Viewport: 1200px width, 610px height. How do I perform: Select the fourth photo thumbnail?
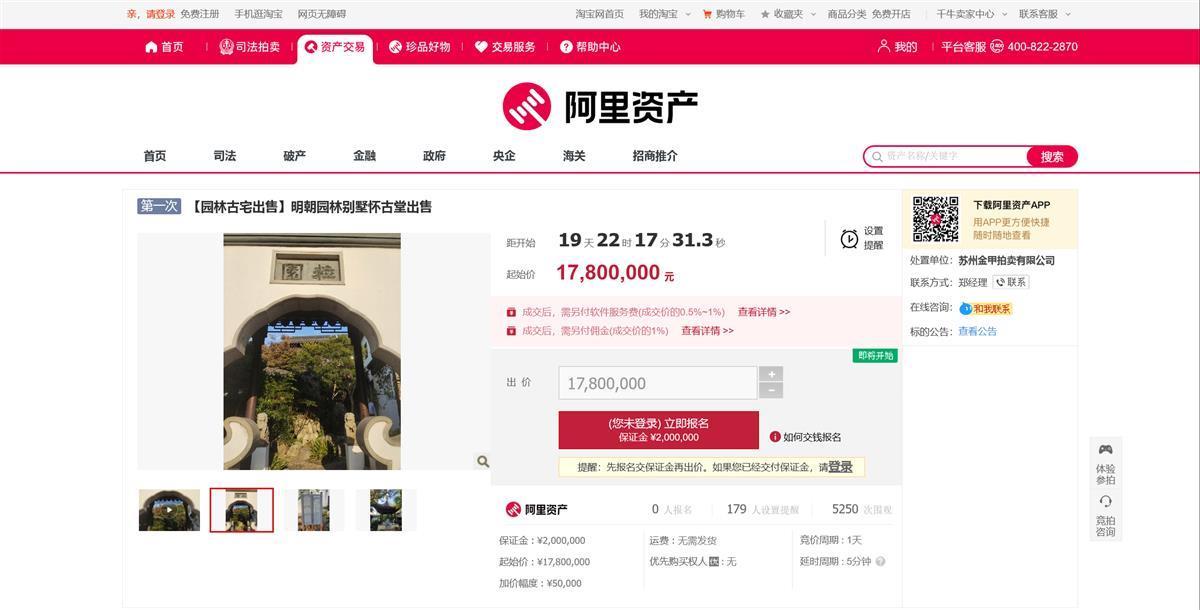click(386, 510)
